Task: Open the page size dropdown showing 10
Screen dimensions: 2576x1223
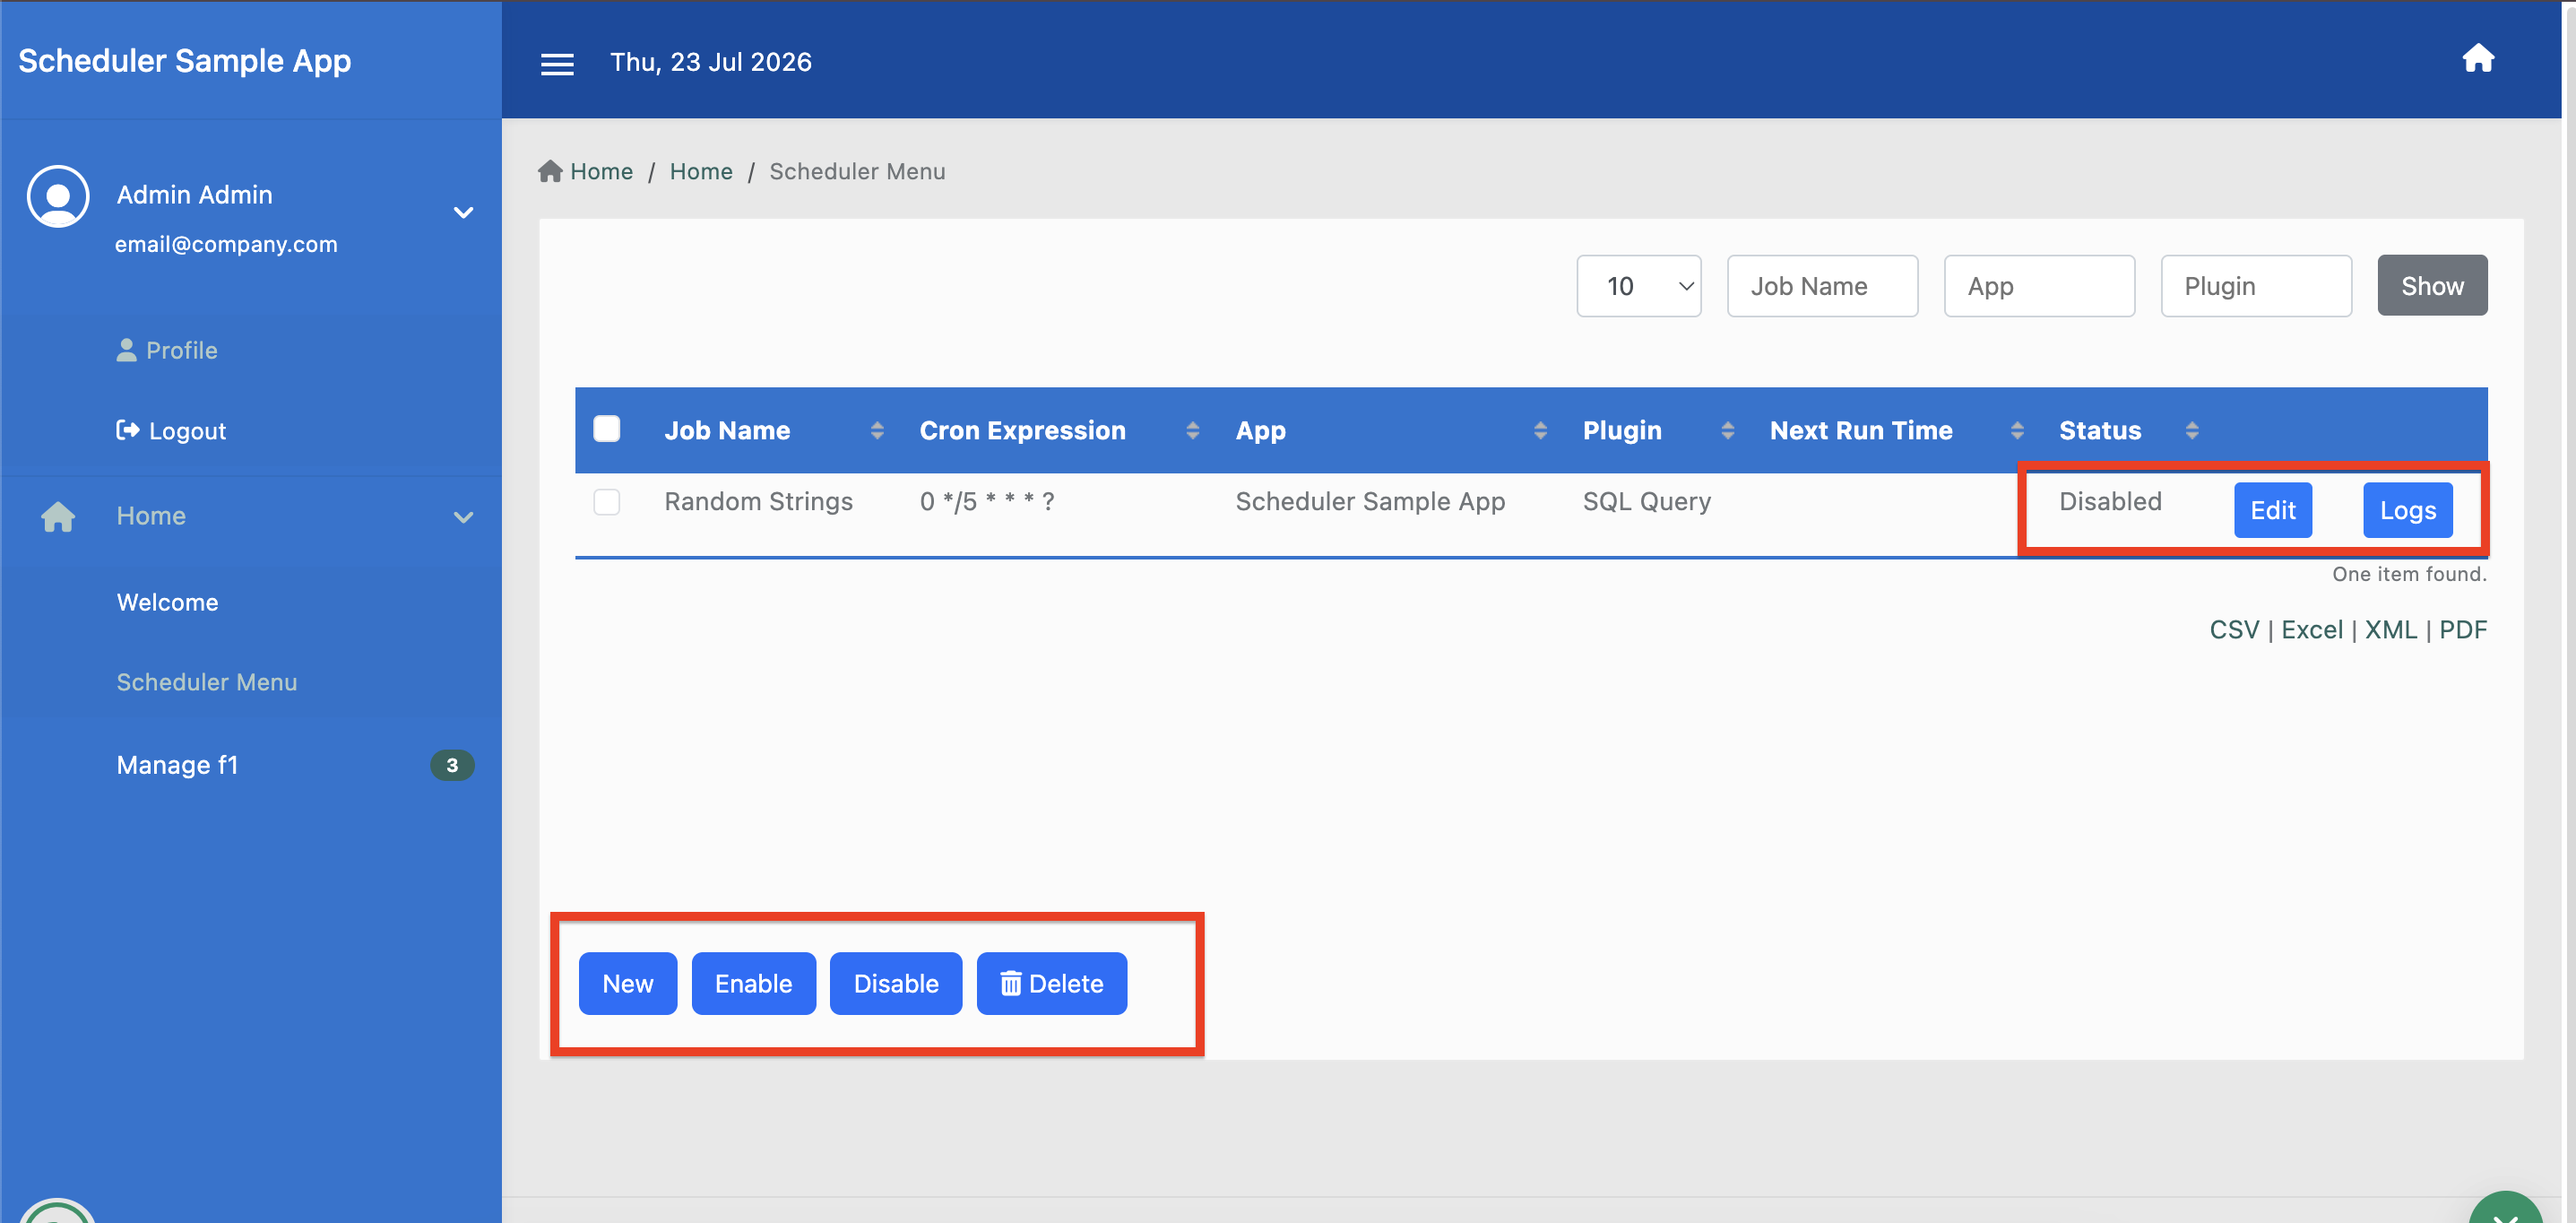Action: tap(1638, 286)
